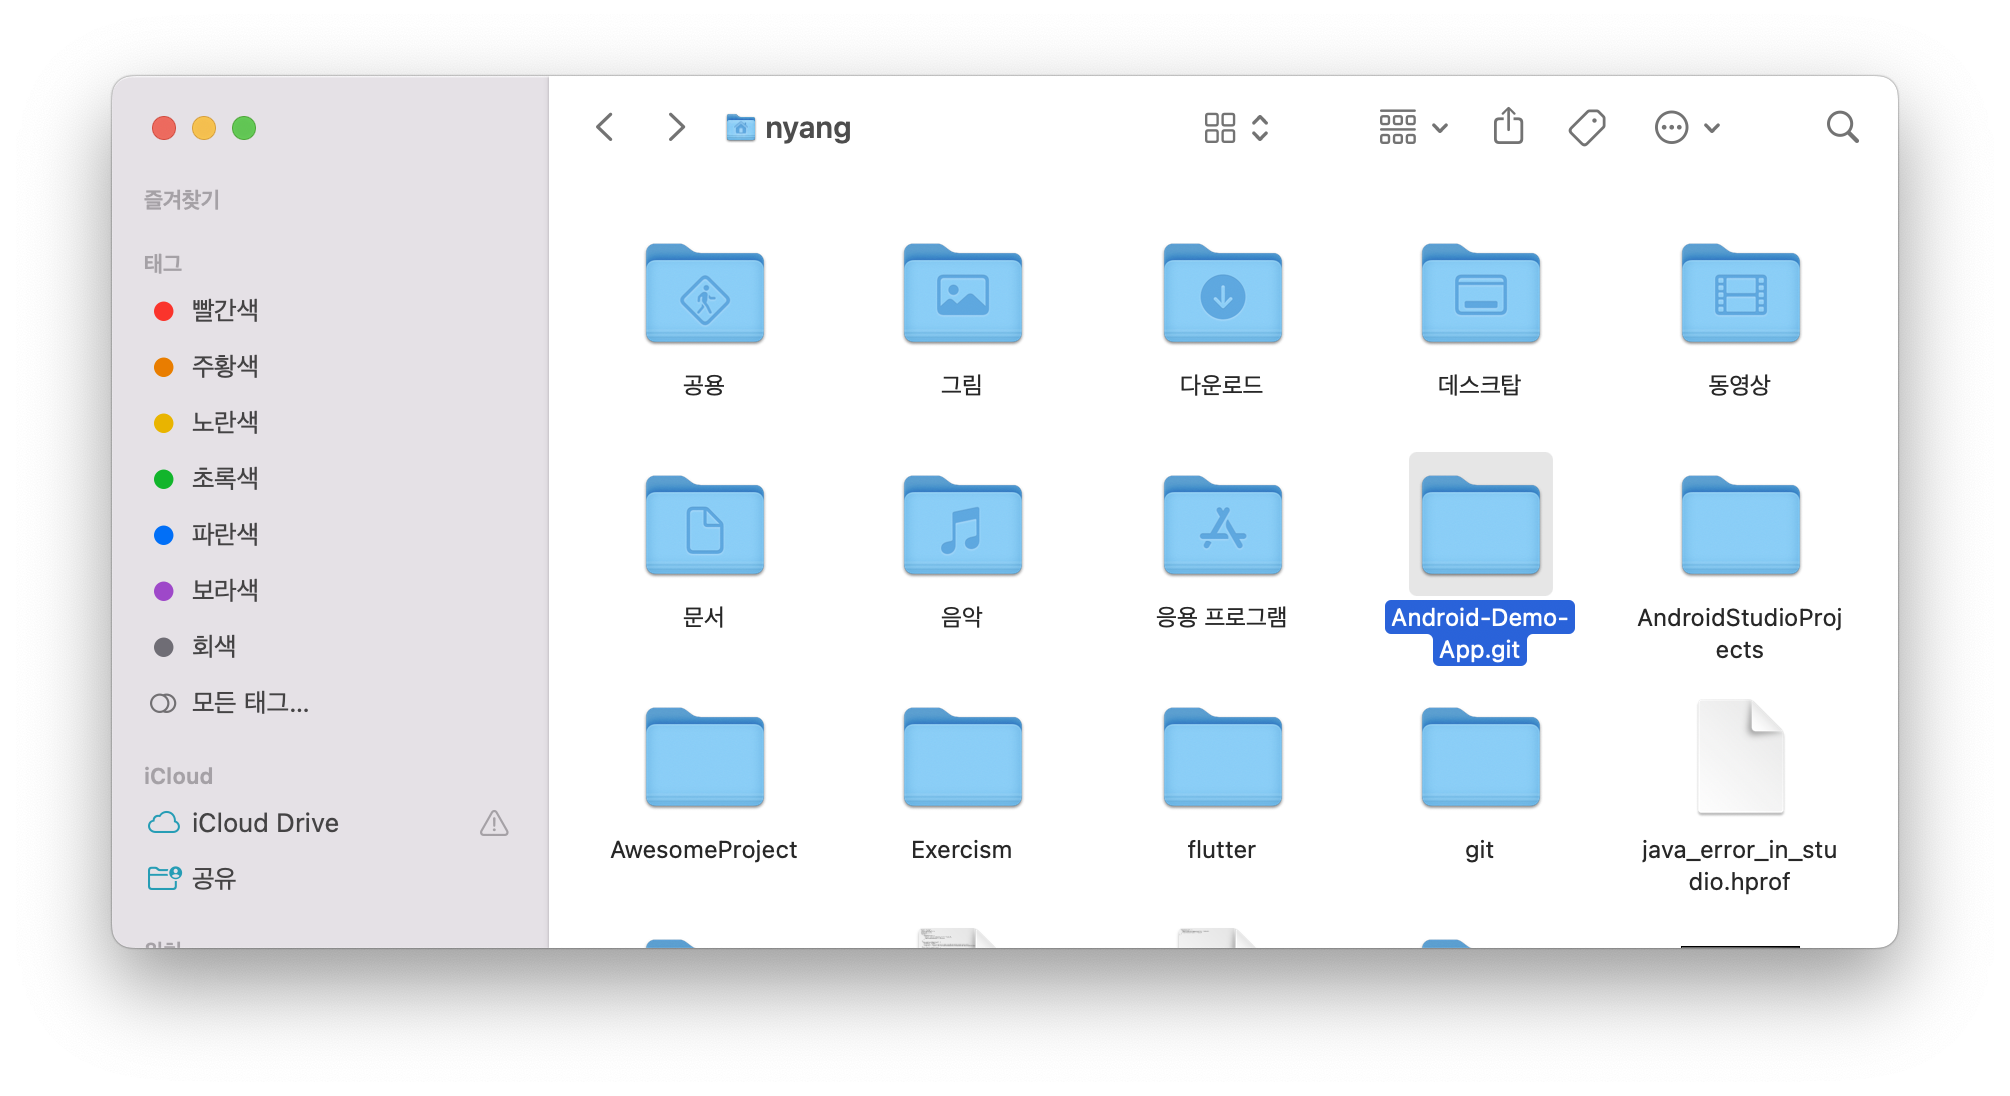
Task: Open the Downloads folder (다운로드)
Action: pyautogui.click(x=1222, y=297)
